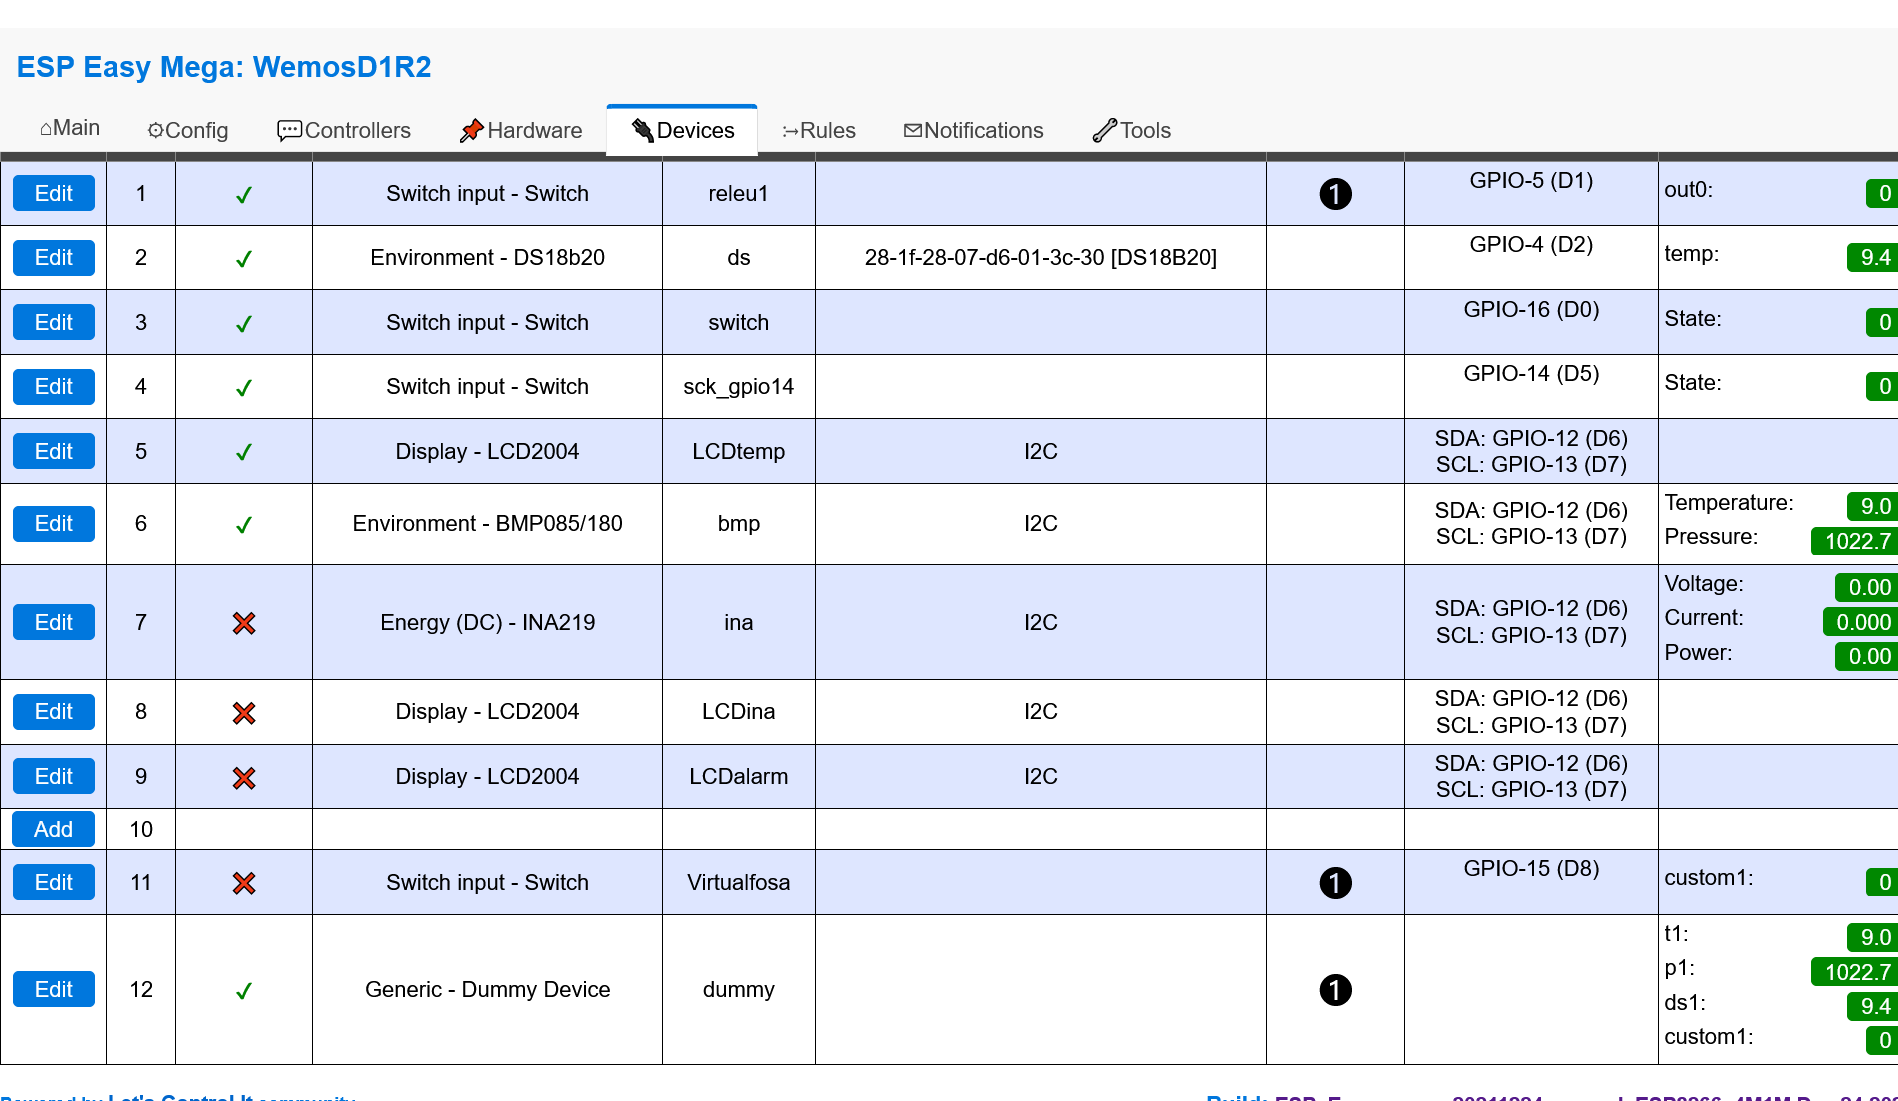Click the disabled red cross for ina
Screen dimensions: 1898x1101
[x=244, y=623]
